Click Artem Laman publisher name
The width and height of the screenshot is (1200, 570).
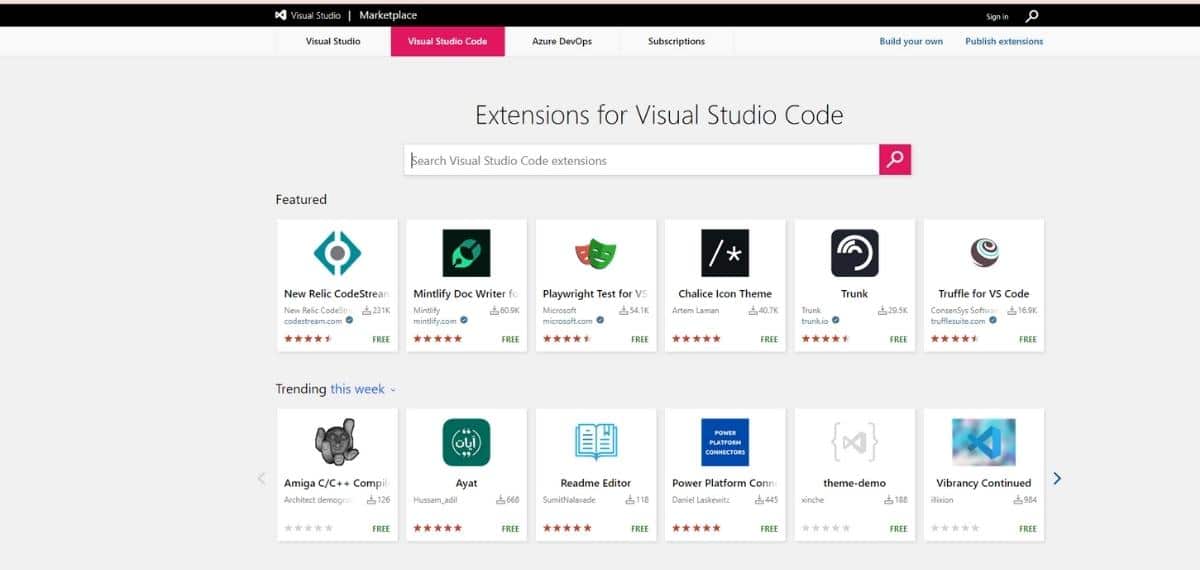694,311
